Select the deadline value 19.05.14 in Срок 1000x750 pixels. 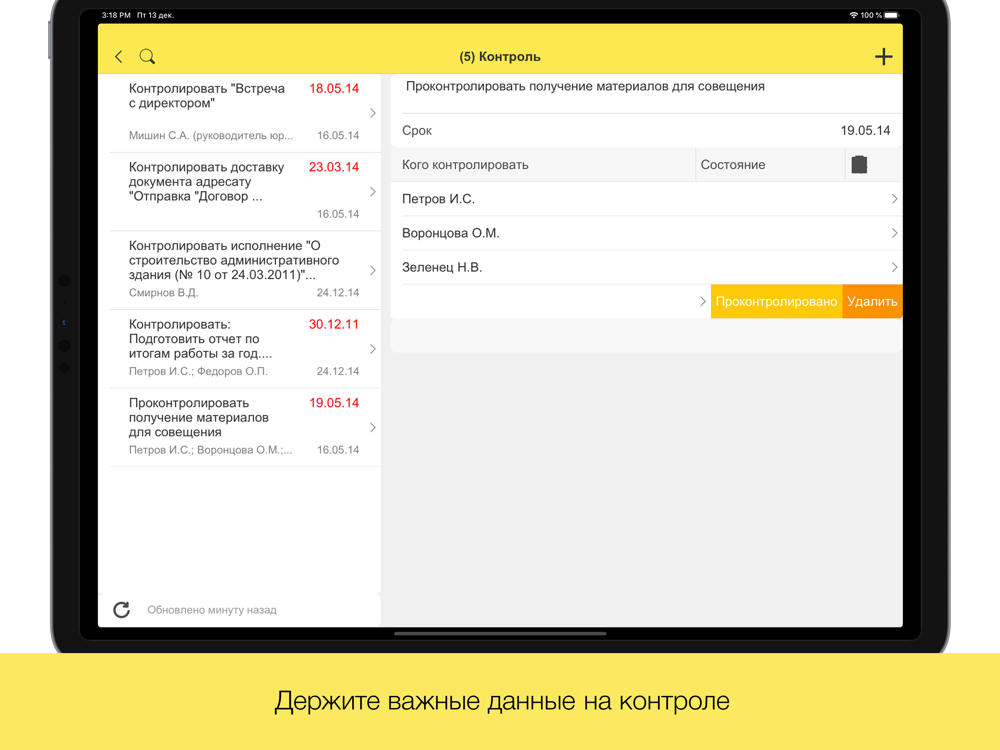click(x=865, y=131)
